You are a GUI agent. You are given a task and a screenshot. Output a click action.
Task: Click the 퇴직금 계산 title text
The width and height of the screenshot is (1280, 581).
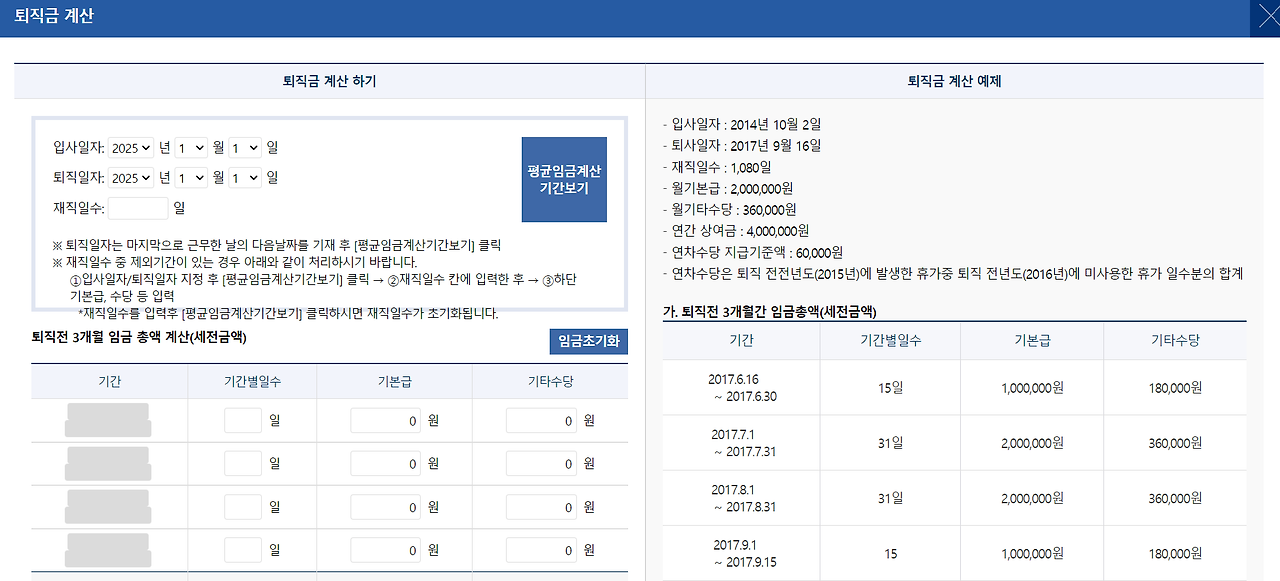pyautogui.click(x=54, y=17)
